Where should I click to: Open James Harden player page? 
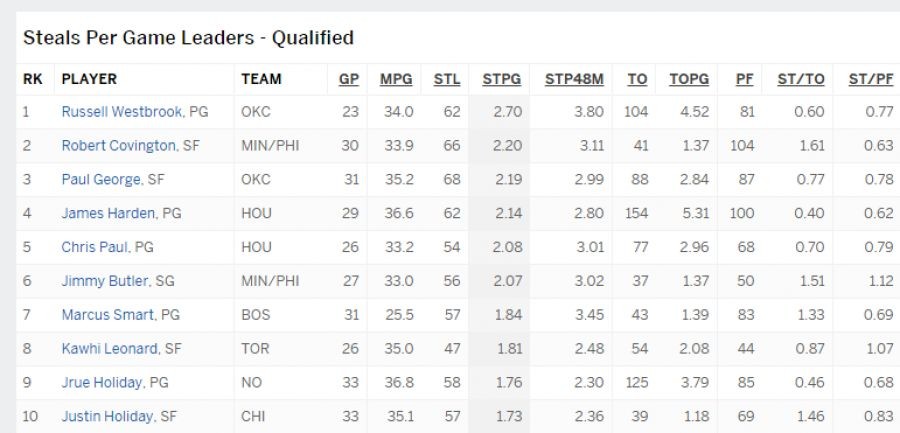(x=108, y=214)
